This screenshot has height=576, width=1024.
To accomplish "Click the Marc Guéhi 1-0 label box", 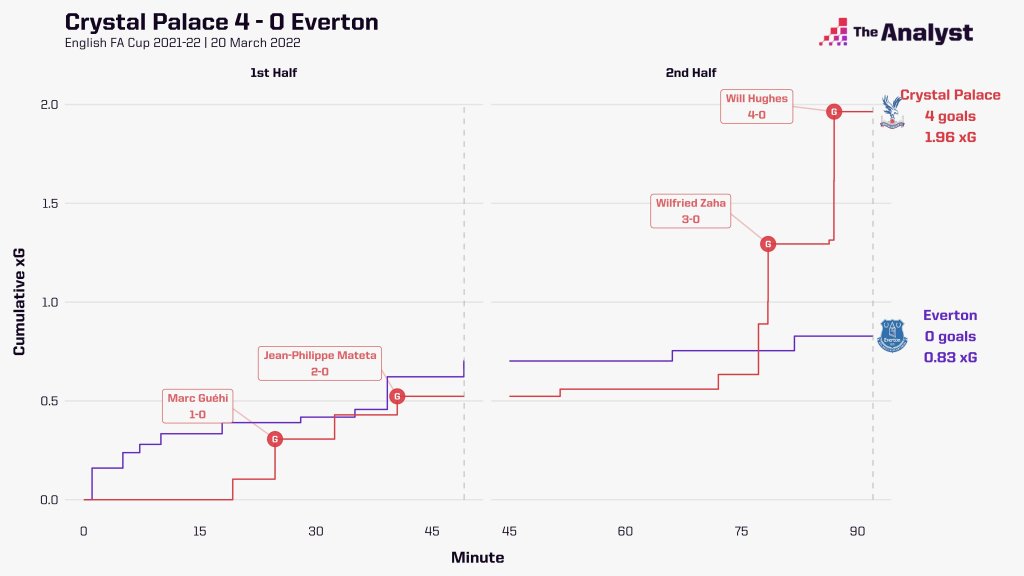I will 198,406.
